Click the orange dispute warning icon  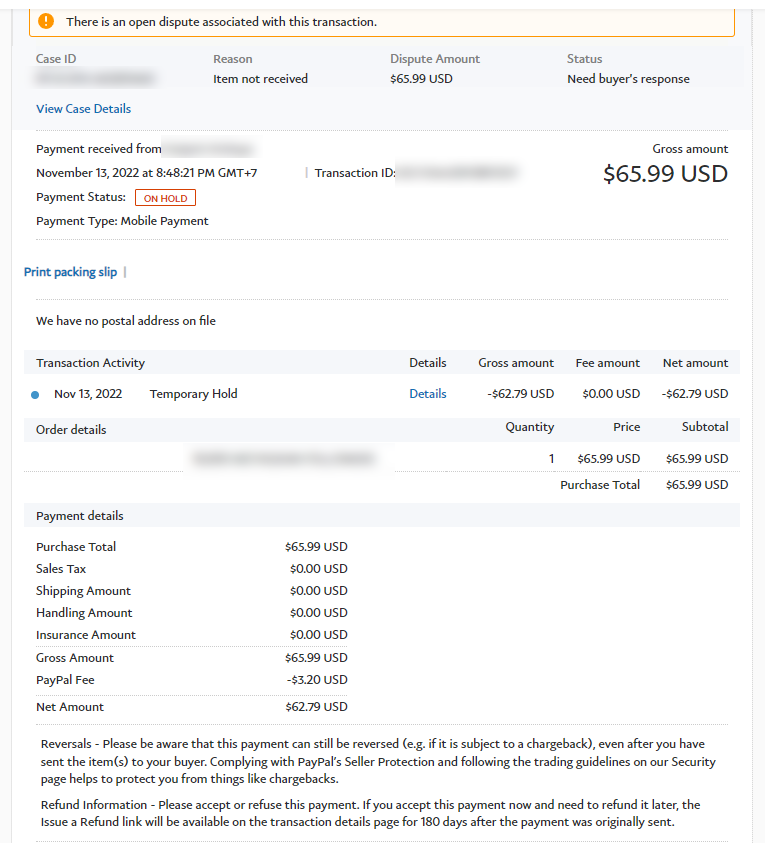tap(47, 21)
